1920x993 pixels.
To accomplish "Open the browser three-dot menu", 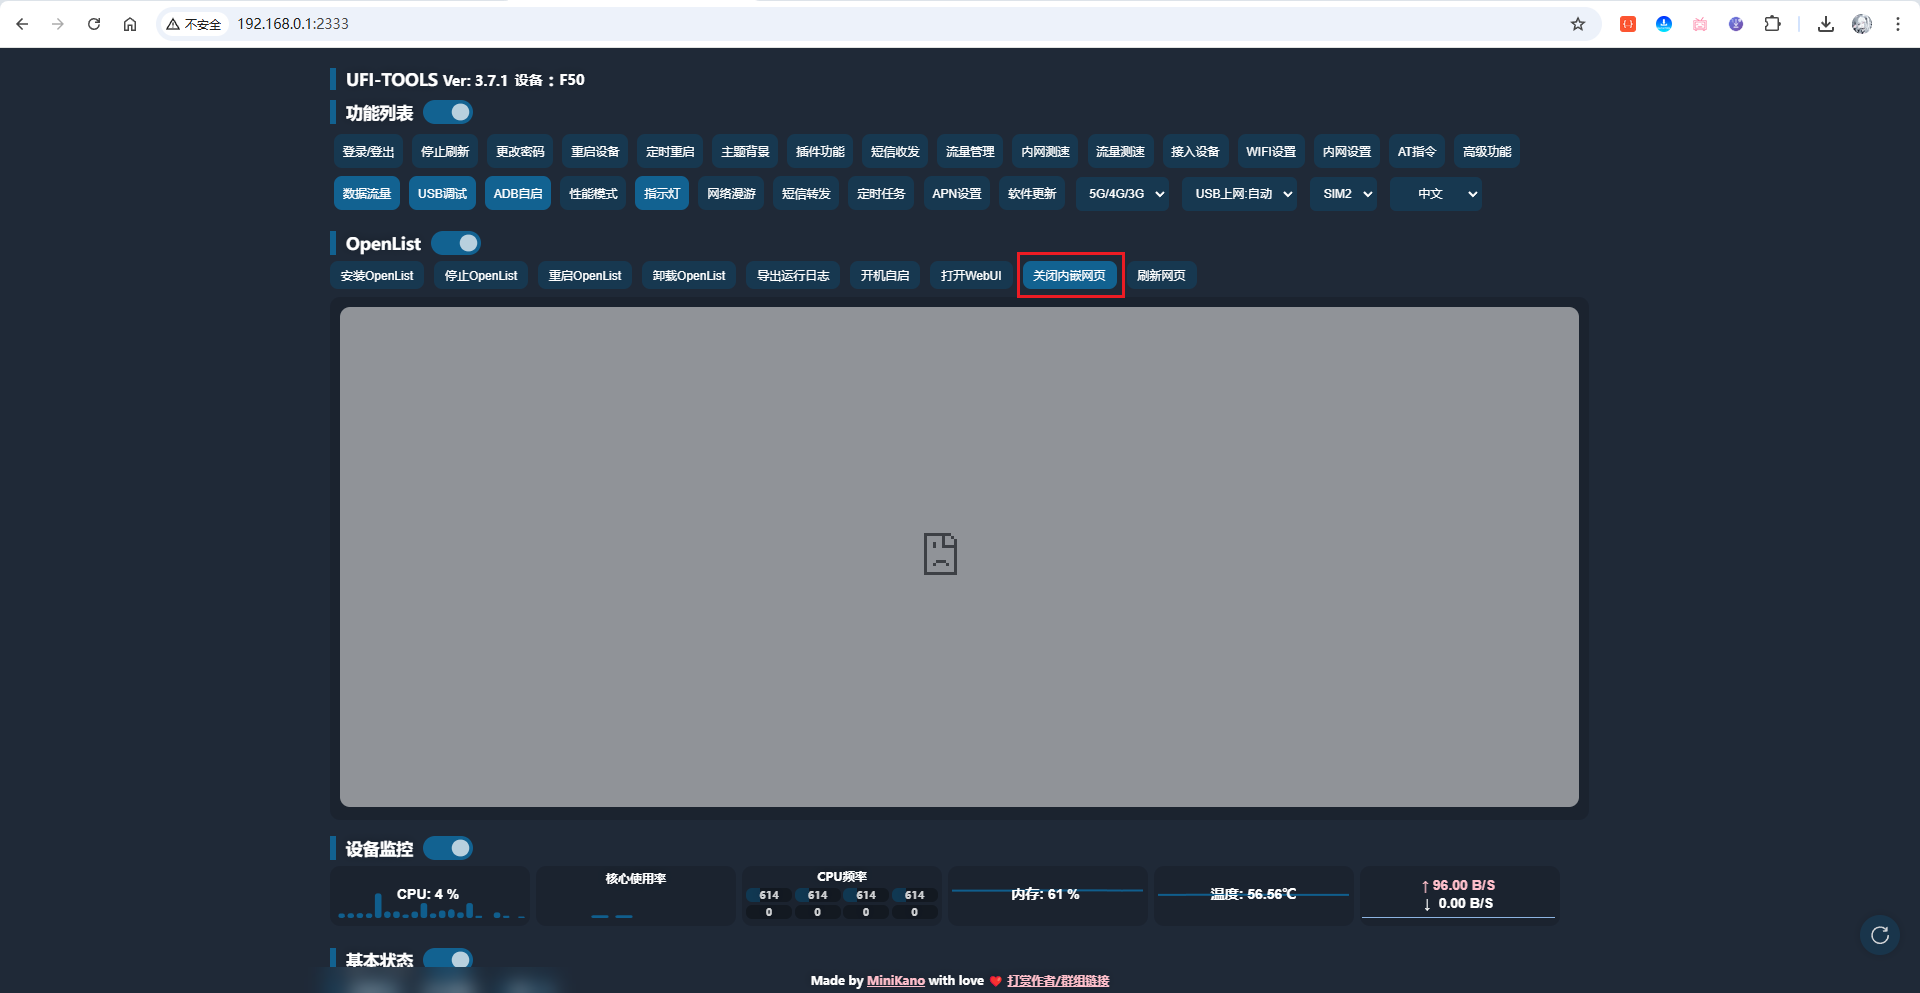I will [x=1898, y=24].
